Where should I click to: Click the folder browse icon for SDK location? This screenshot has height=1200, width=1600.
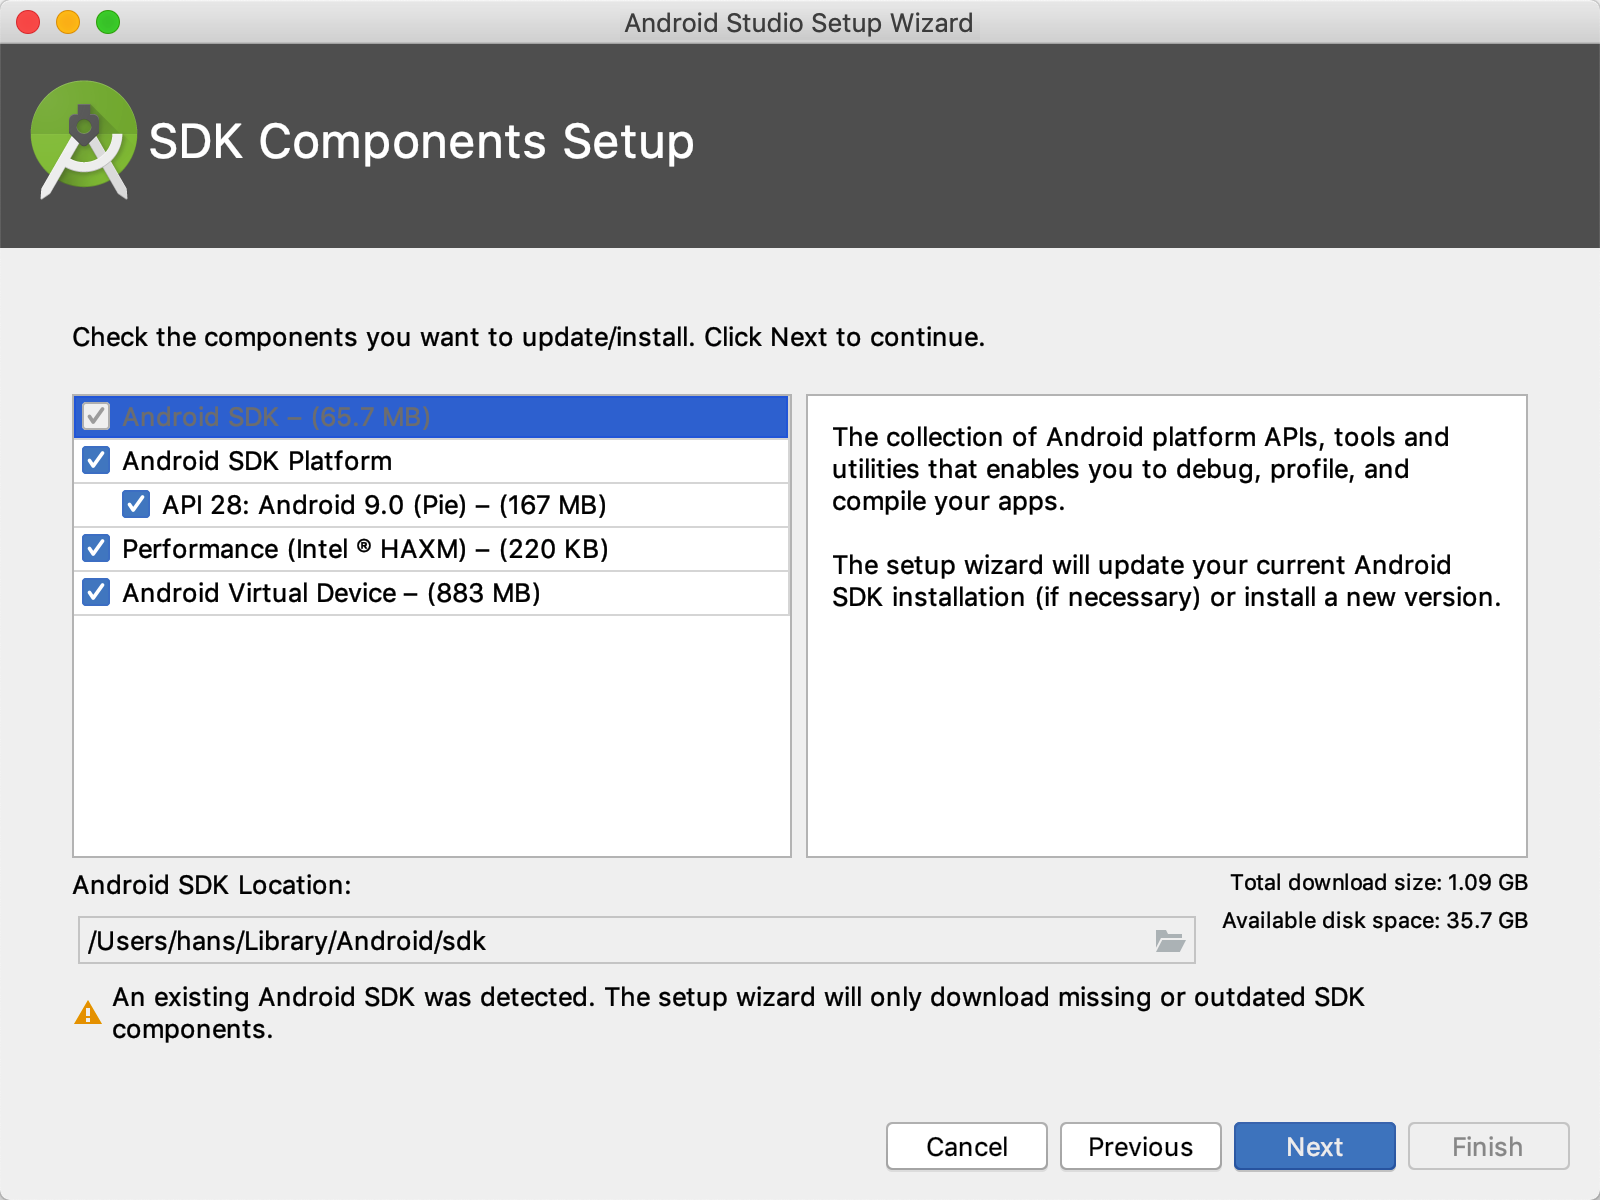pos(1169,941)
